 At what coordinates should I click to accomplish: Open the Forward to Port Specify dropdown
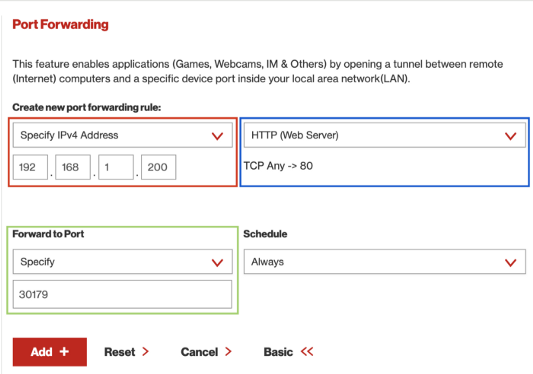(123, 262)
